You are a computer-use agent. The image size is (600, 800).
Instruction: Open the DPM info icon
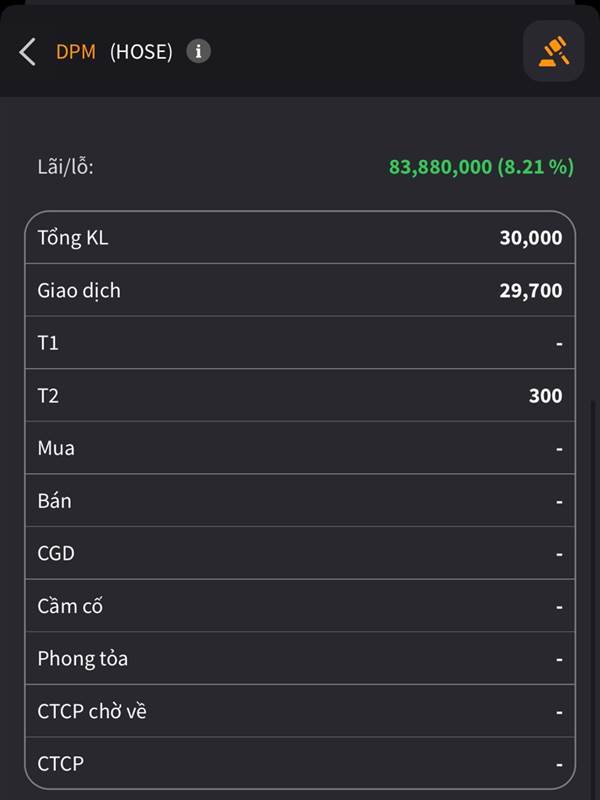tap(198, 52)
